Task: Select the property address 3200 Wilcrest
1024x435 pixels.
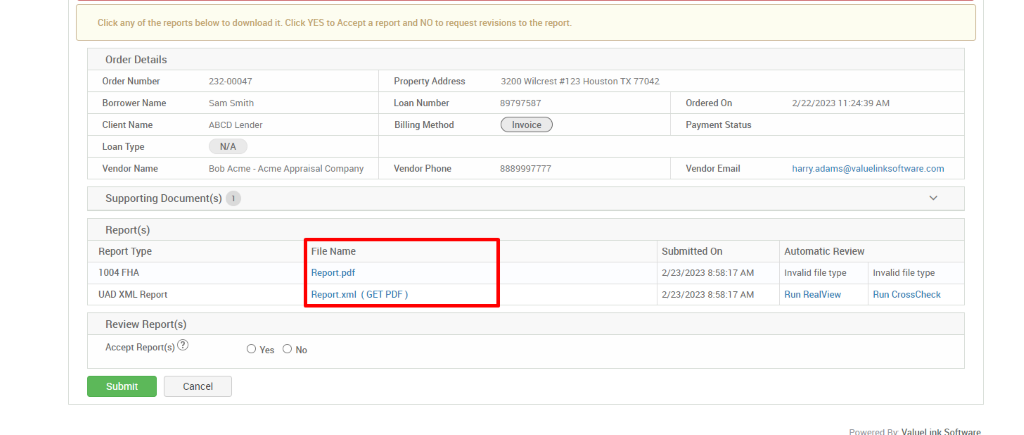Action: coord(580,82)
